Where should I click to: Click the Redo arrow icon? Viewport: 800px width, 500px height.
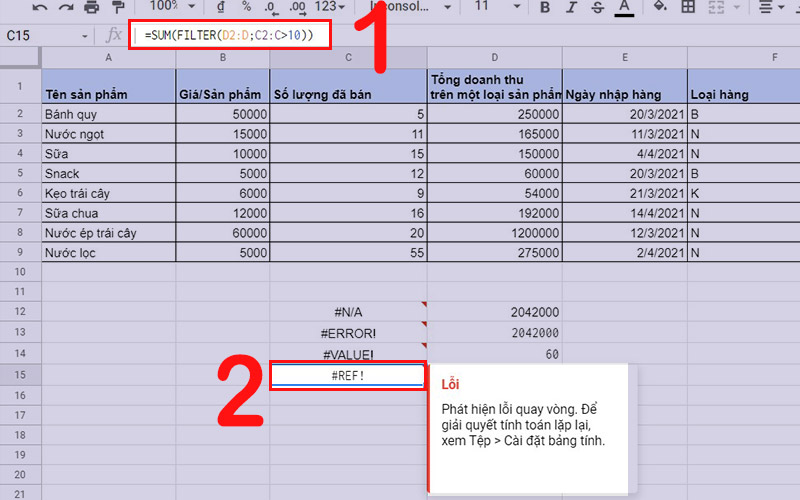tap(66, 7)
